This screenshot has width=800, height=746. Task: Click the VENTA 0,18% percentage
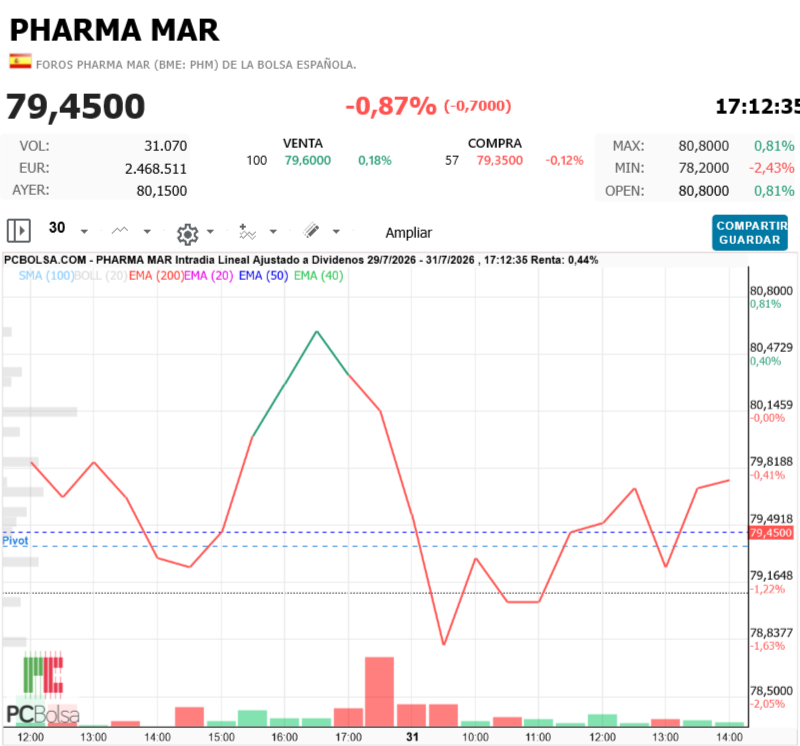coord(374,161)
